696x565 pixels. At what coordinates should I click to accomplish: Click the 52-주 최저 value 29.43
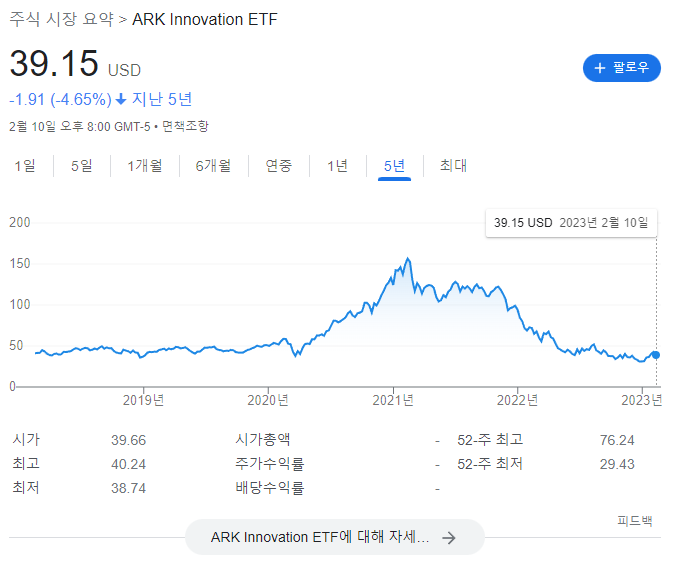617,464
